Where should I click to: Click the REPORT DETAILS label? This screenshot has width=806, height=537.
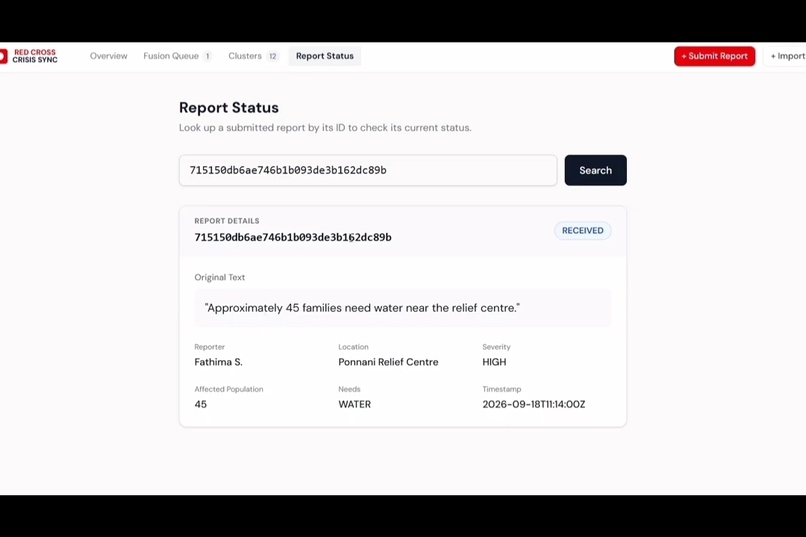tap(227, 221)
